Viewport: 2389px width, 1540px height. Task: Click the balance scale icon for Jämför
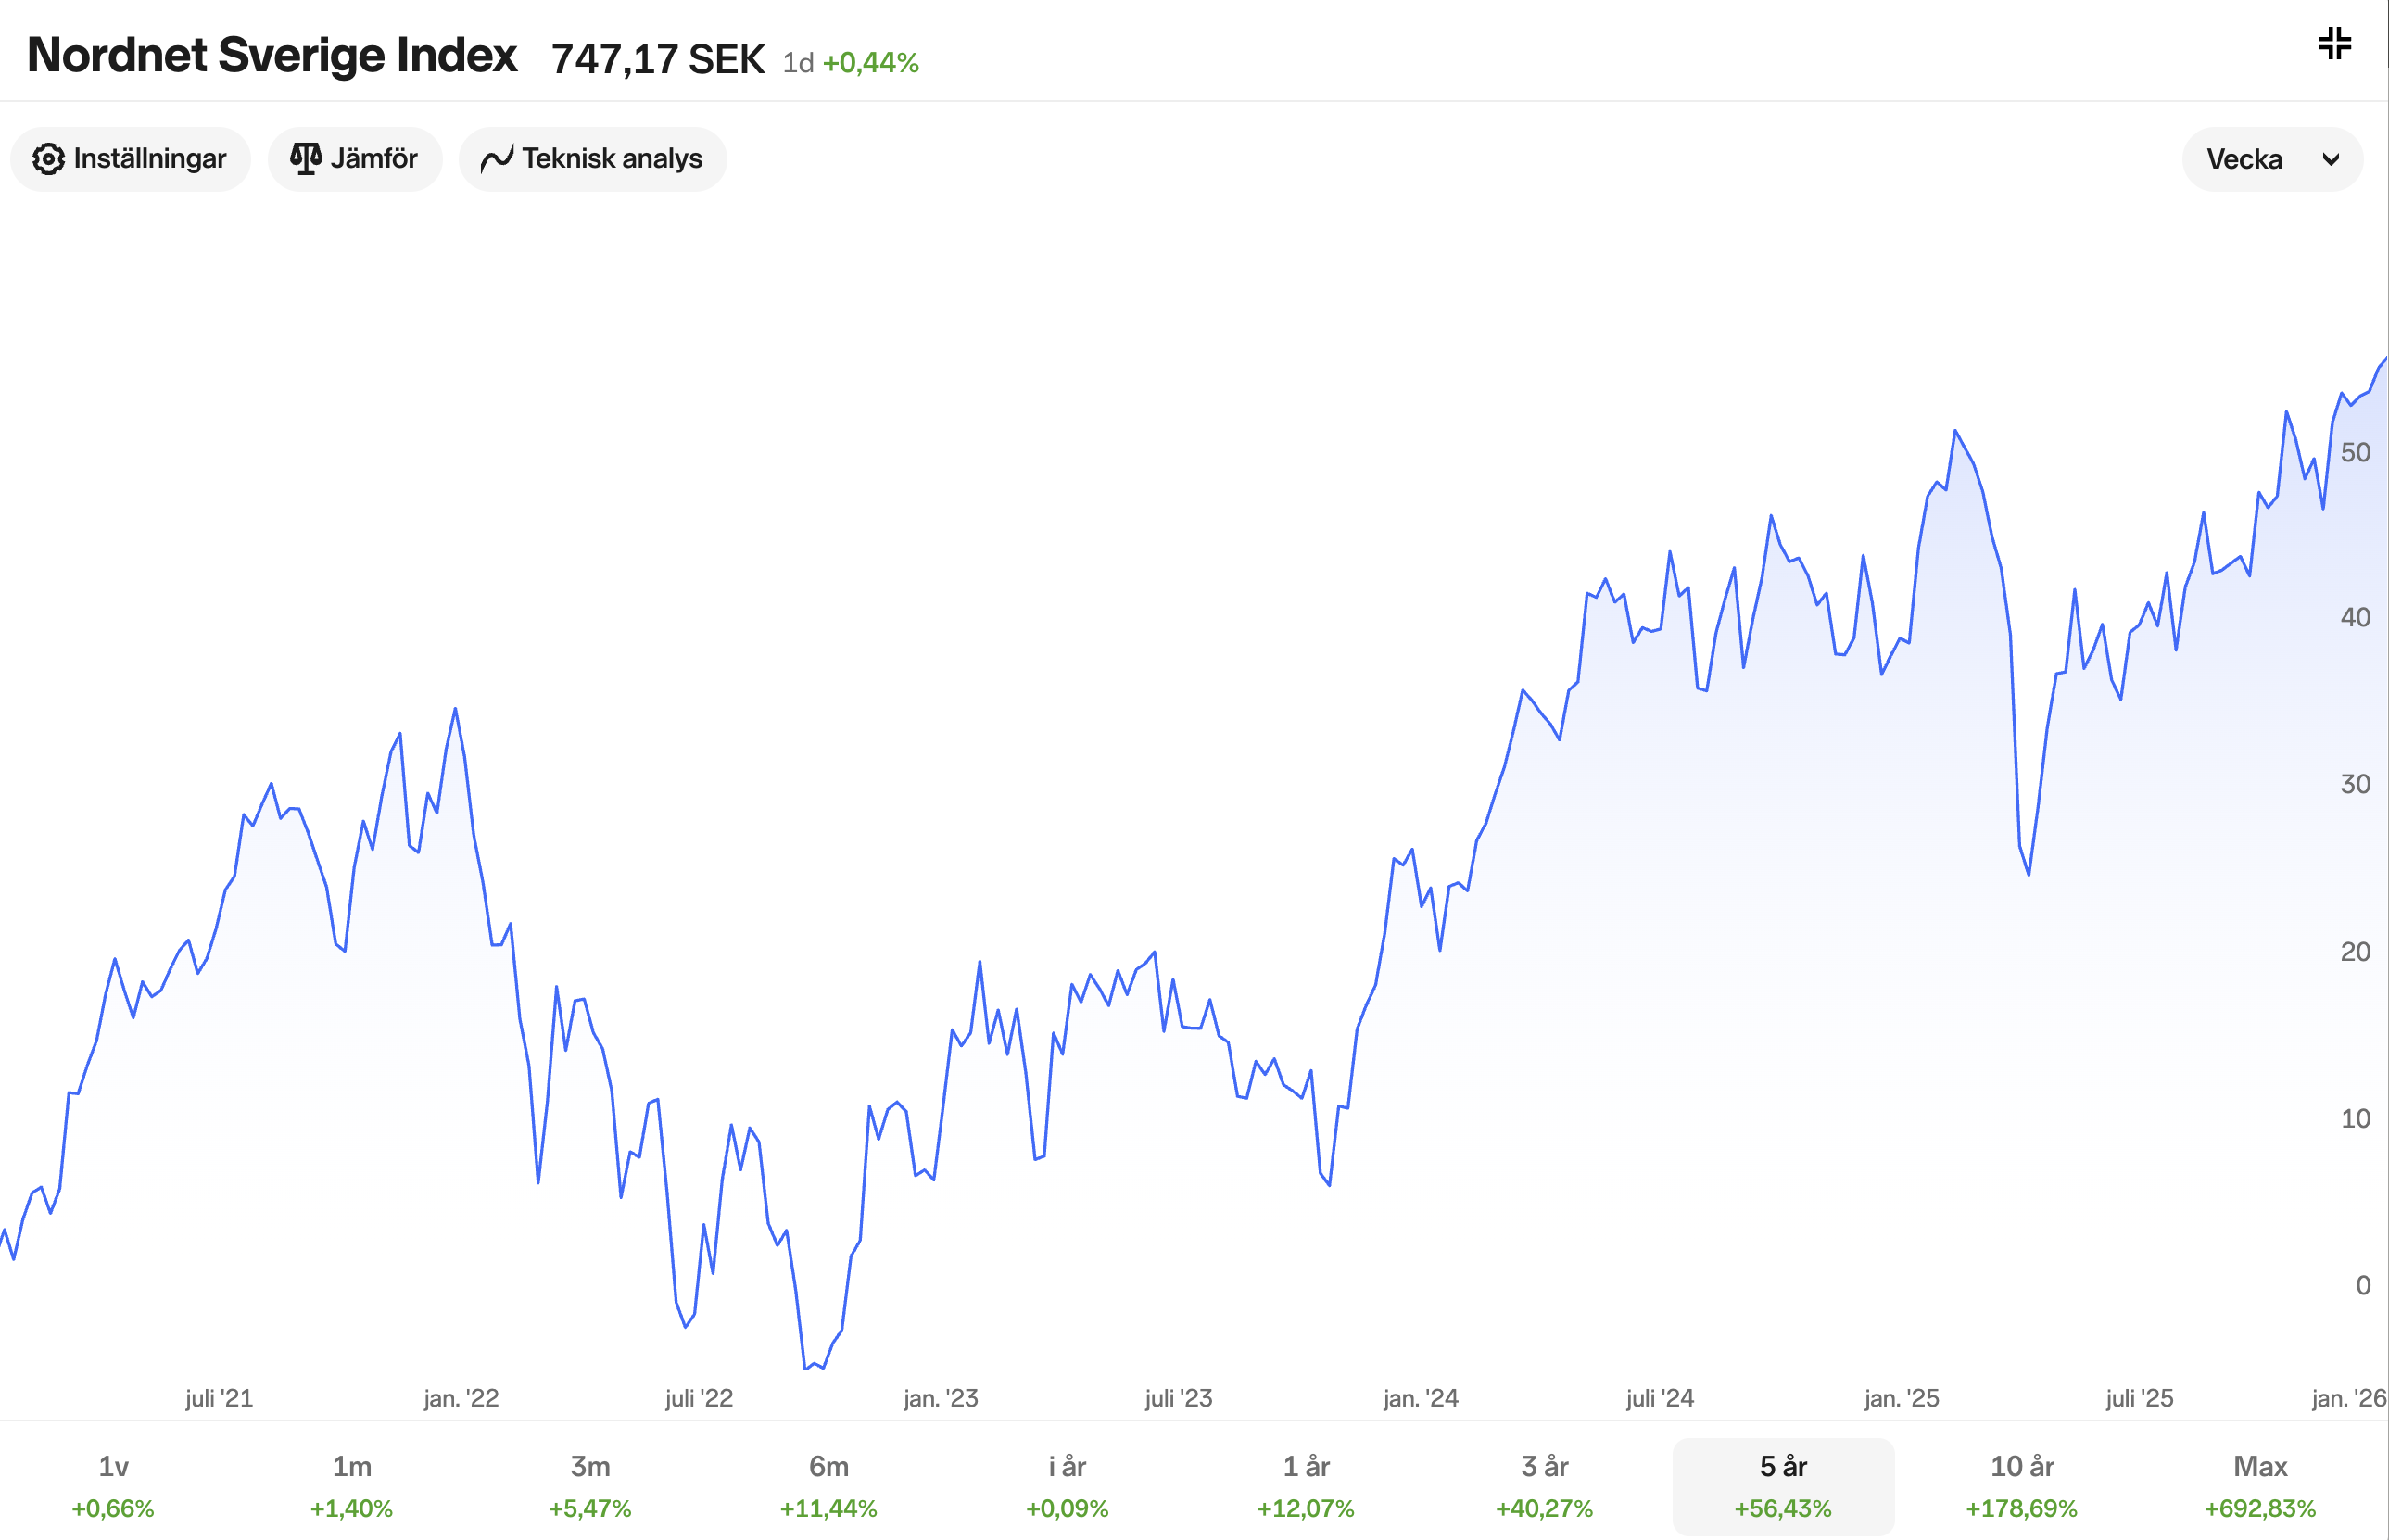pyautogui.click(x=306, y=159)
